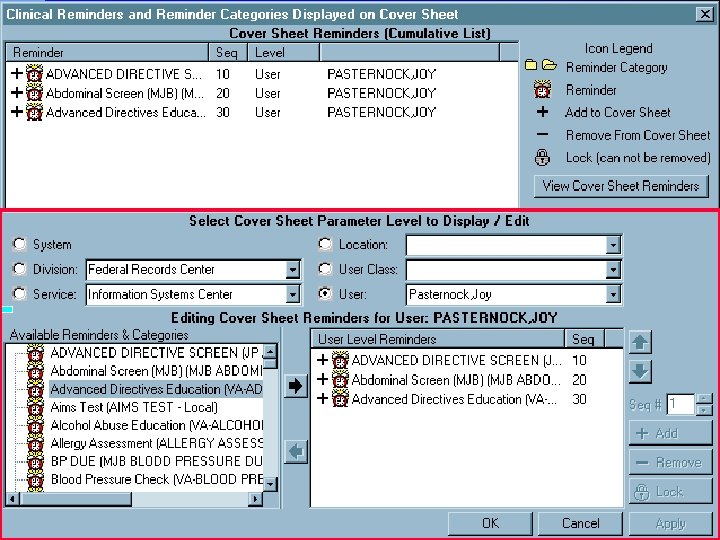Click Seq header in User Level Reminders list

(585, 339)
